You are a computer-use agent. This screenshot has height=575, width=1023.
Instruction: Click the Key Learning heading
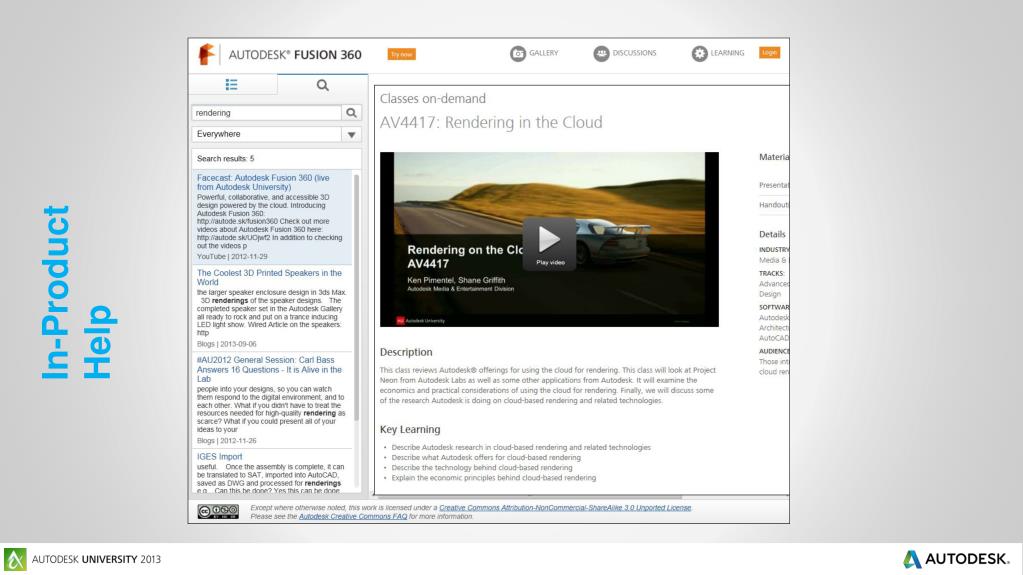click(x=410, y=429)
